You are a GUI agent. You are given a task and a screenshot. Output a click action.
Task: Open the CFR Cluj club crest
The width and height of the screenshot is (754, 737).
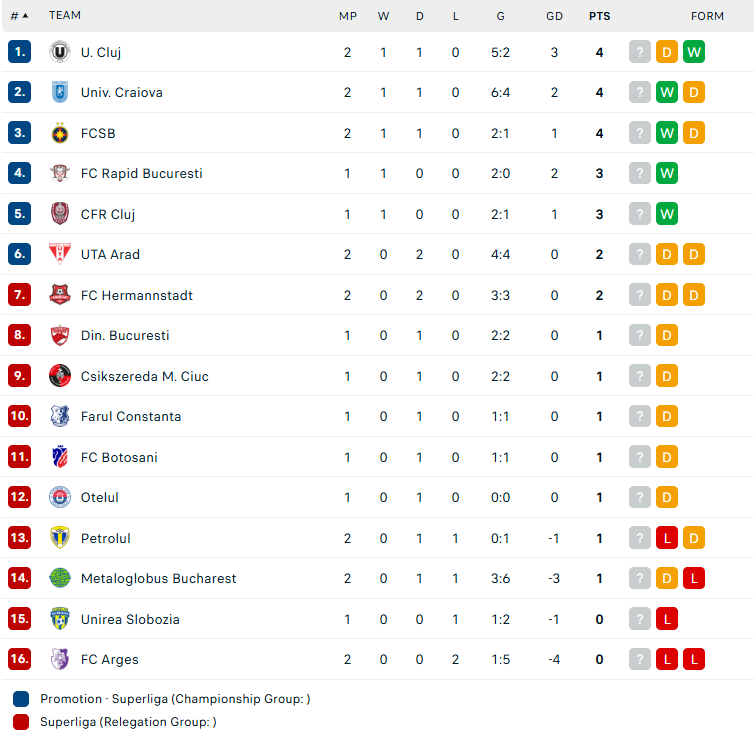[x=60, y=214]
